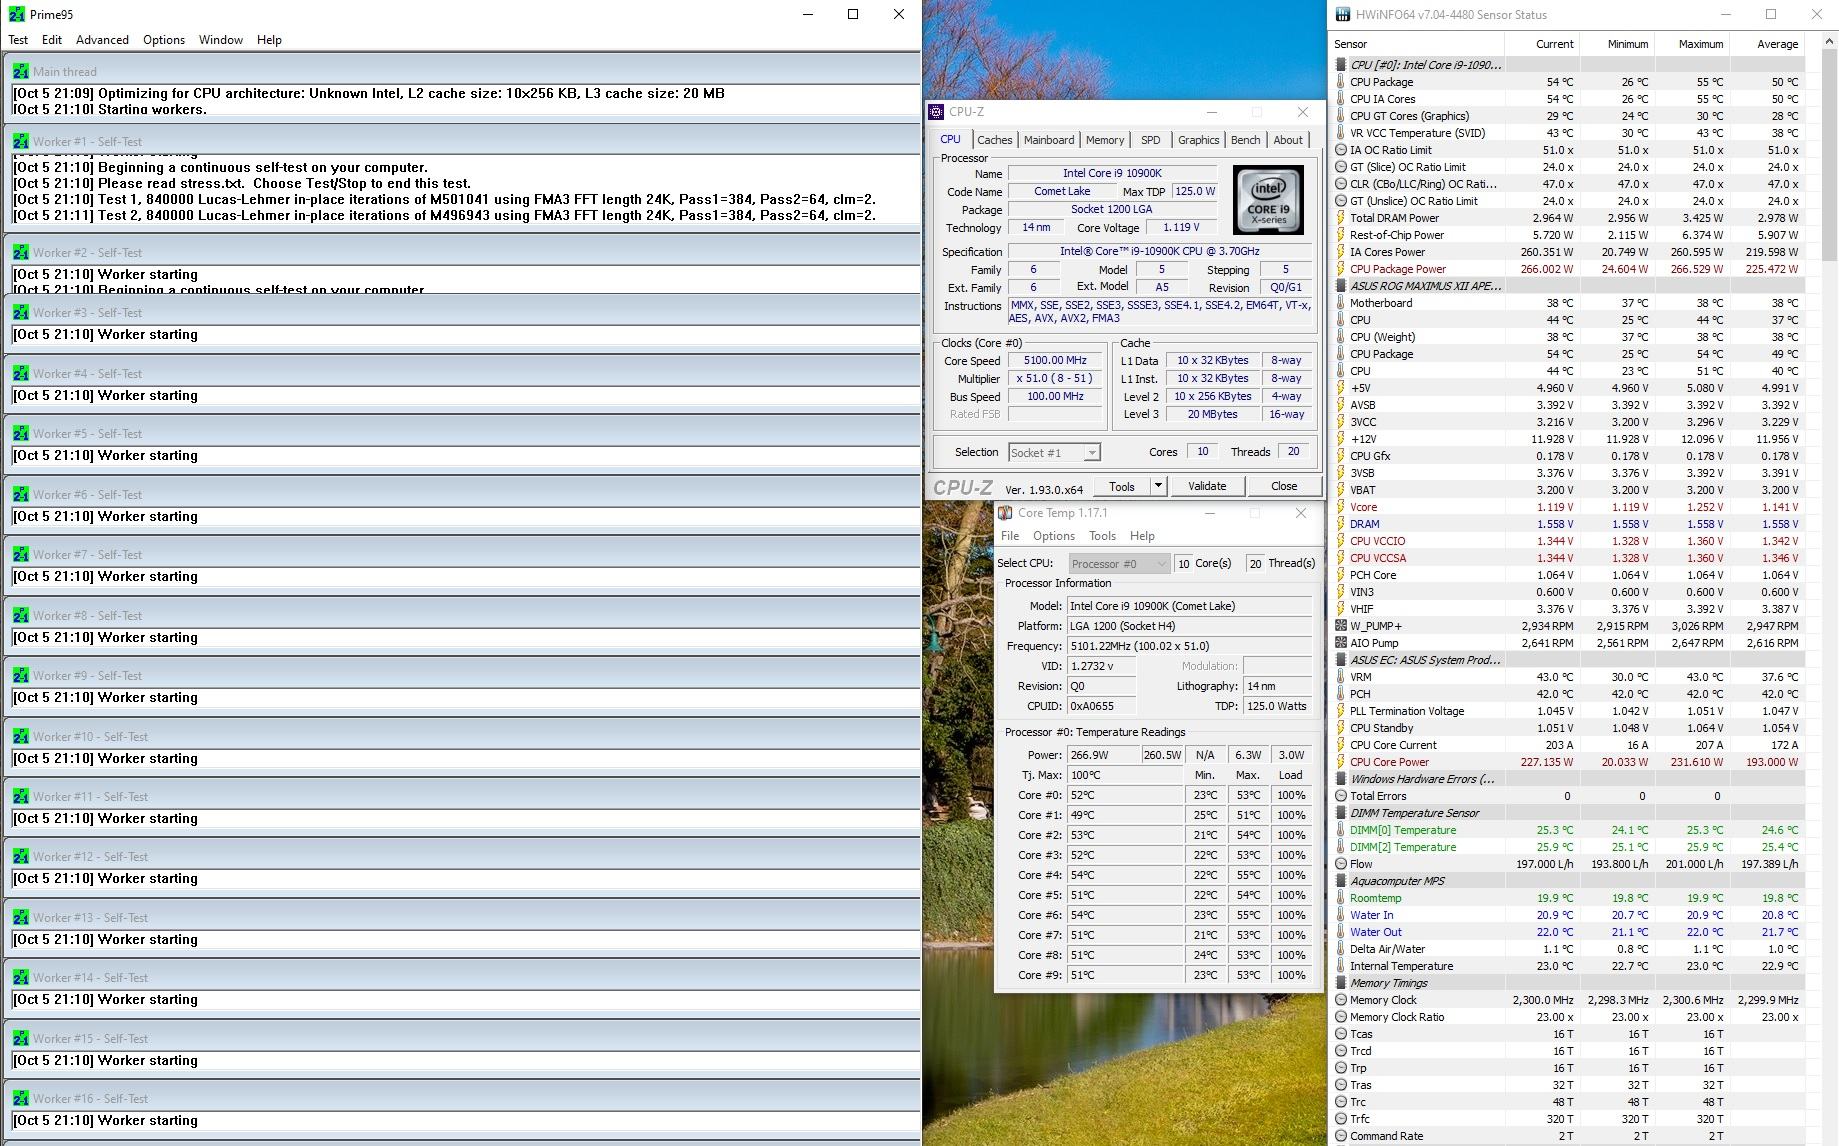Switch to the Memory tab in CPU-Z
Image resolution: width=1839 pixels, height=1146 pixels.
tap(1105, 140)
